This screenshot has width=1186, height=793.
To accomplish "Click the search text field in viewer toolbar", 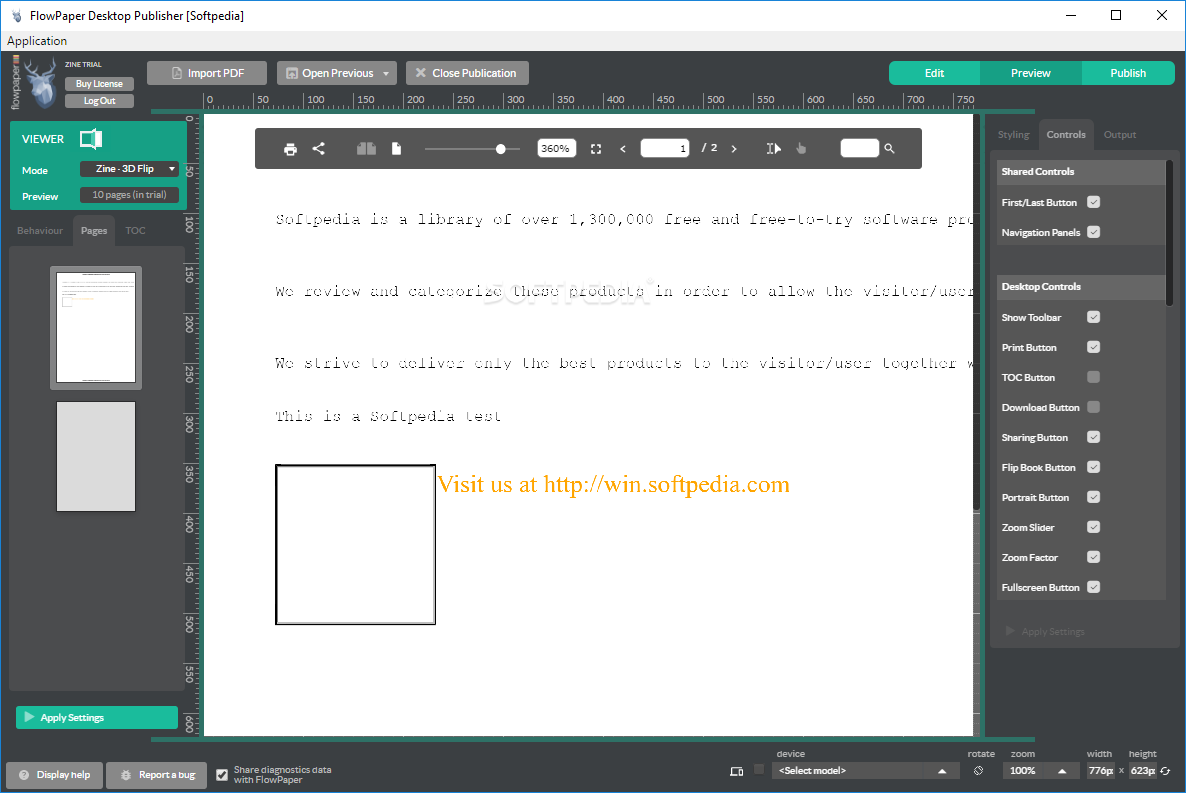I will click(860, 148).
